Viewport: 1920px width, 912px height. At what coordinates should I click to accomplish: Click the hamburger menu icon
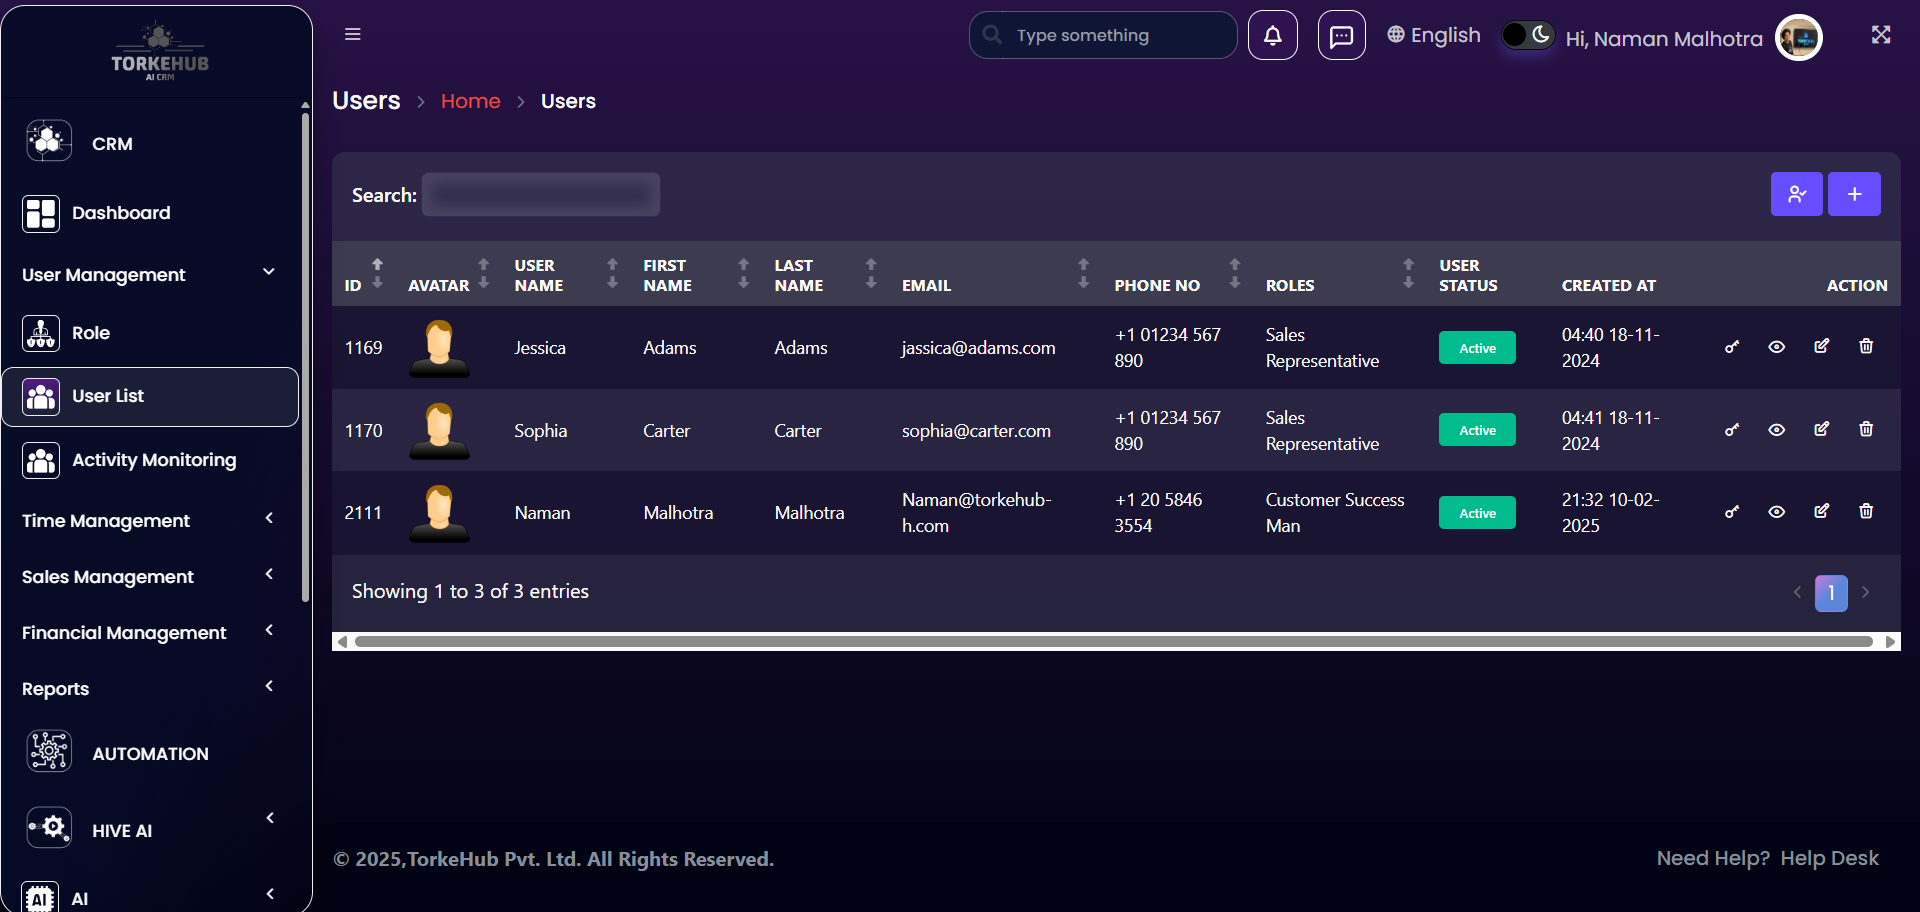click(x=352, y=34)
